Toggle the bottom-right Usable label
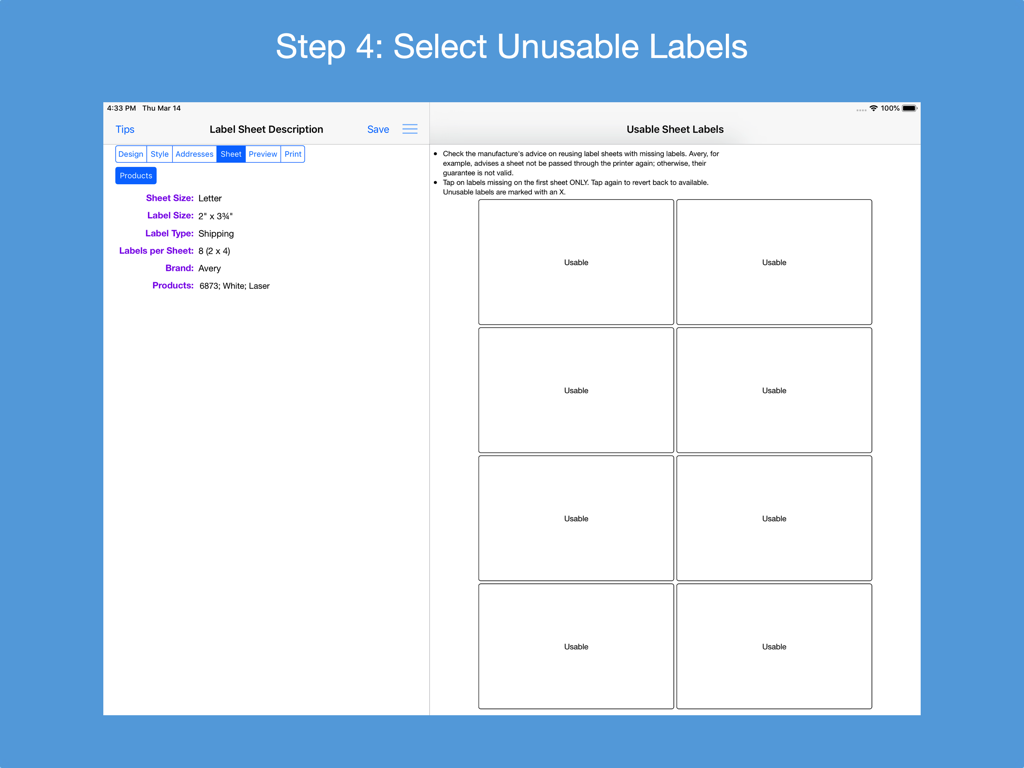The width and height of the screenshot is (1024, 768). pyautogui.click(x=774, y=646)
